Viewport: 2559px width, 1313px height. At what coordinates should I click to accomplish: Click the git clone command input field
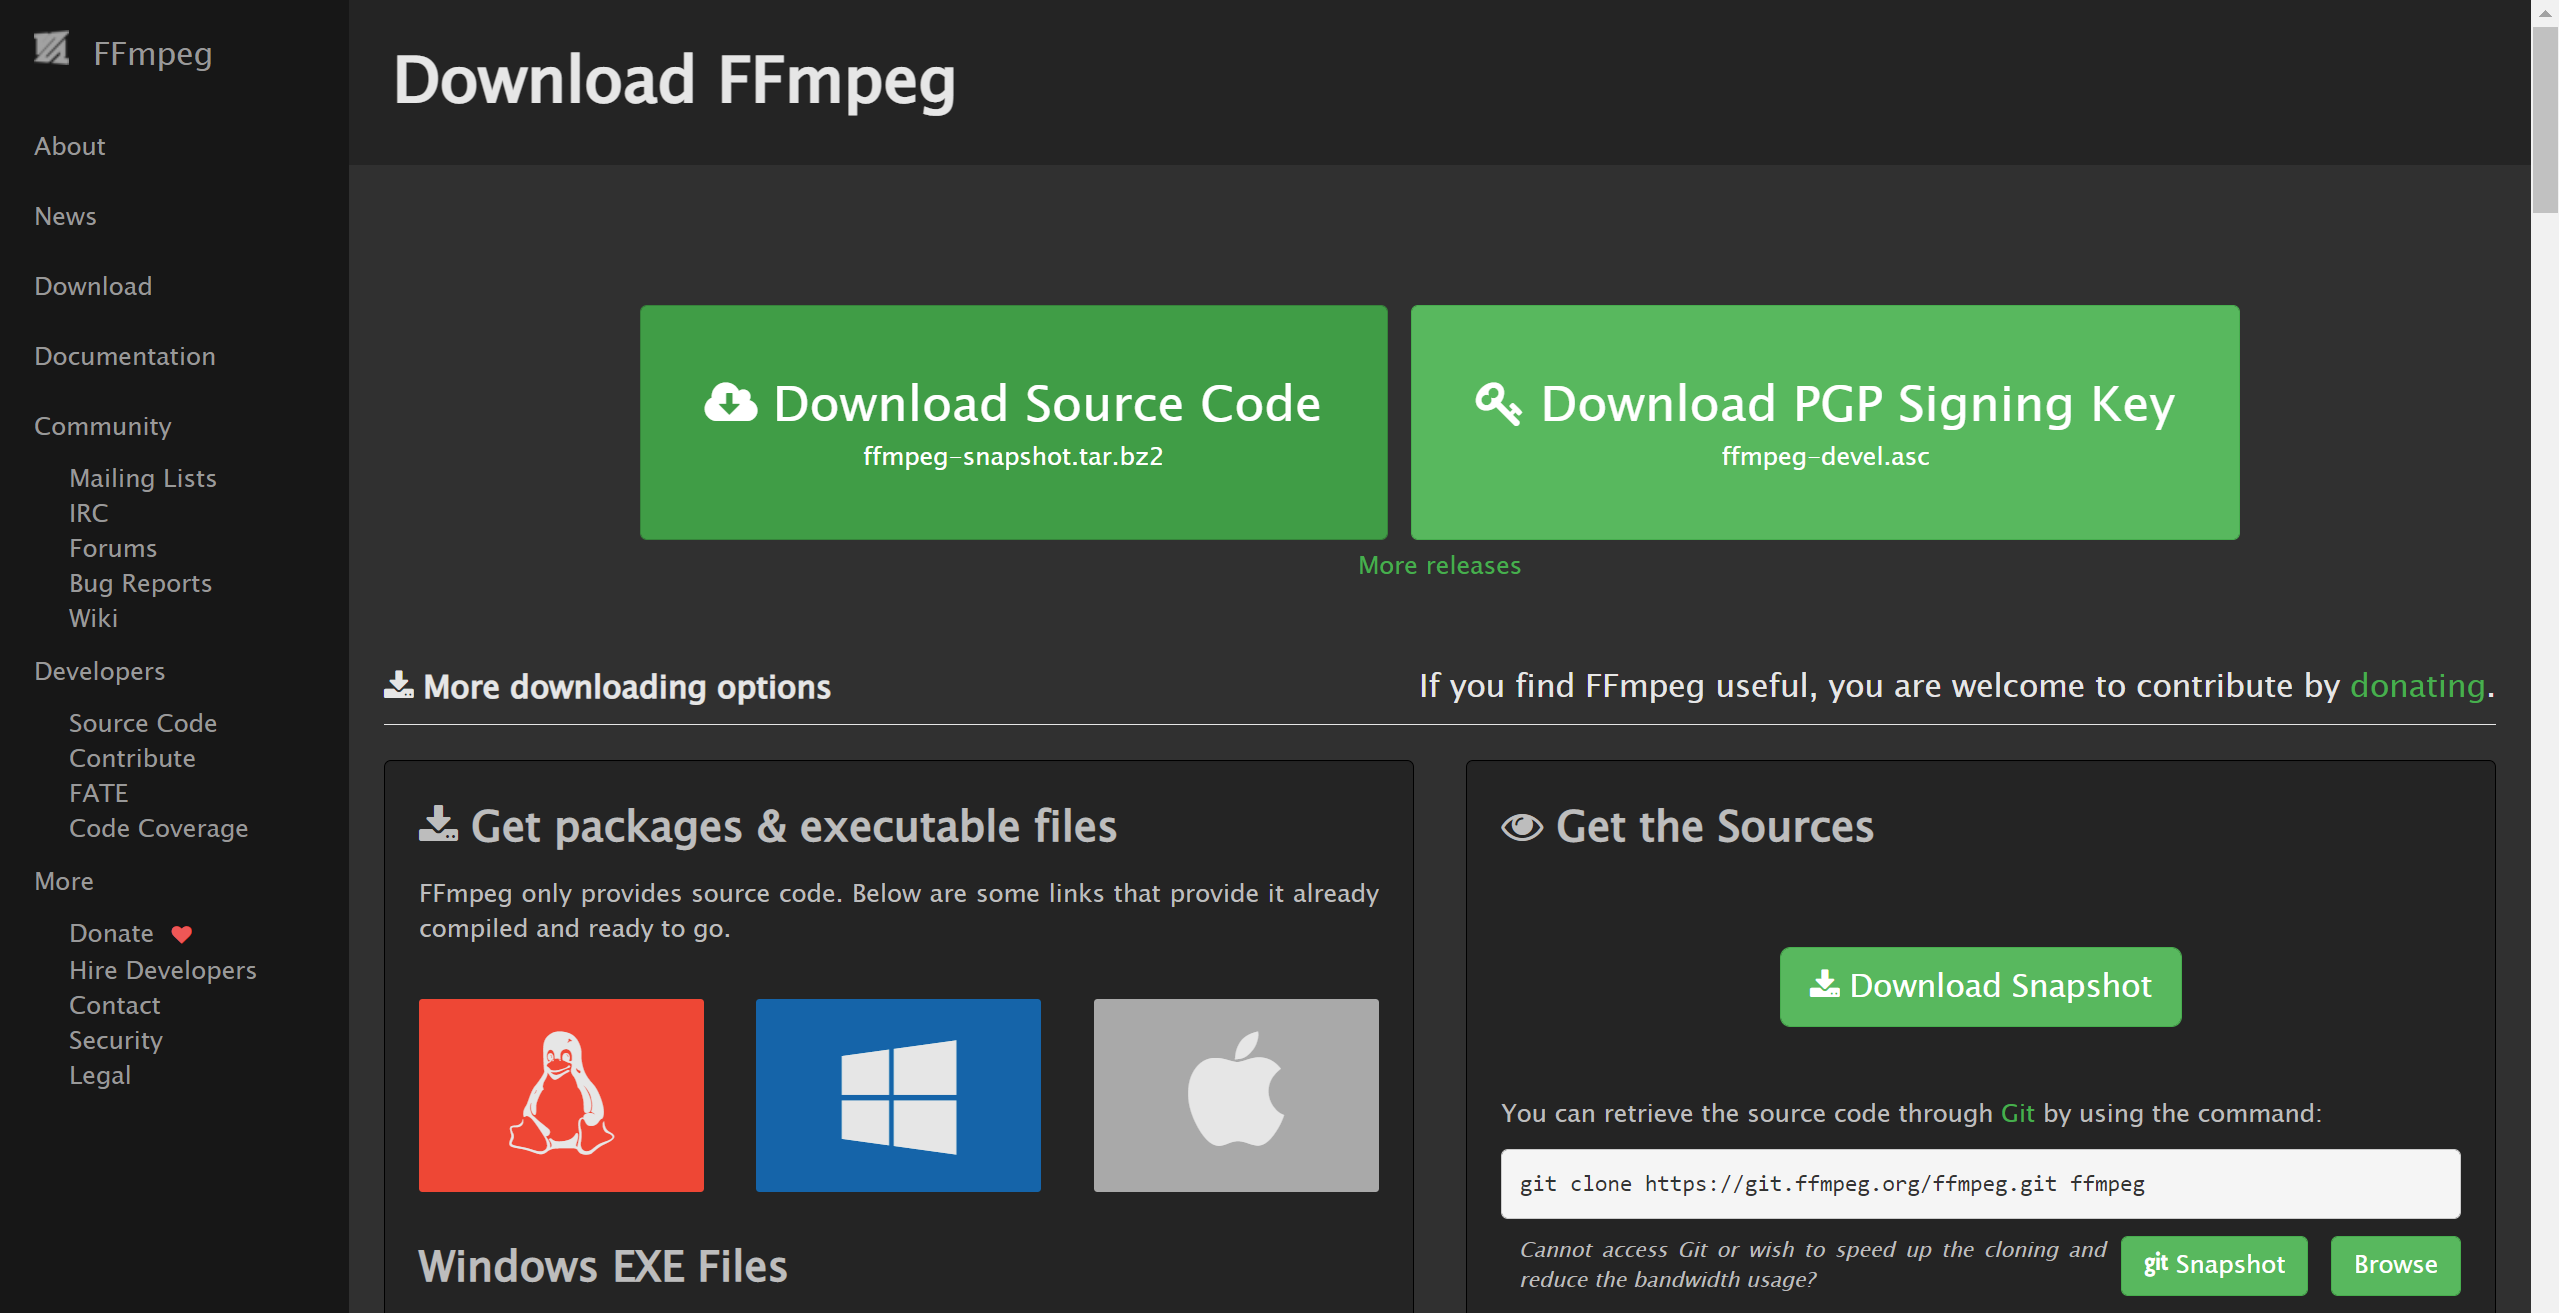click(x=1980, y=1181)
